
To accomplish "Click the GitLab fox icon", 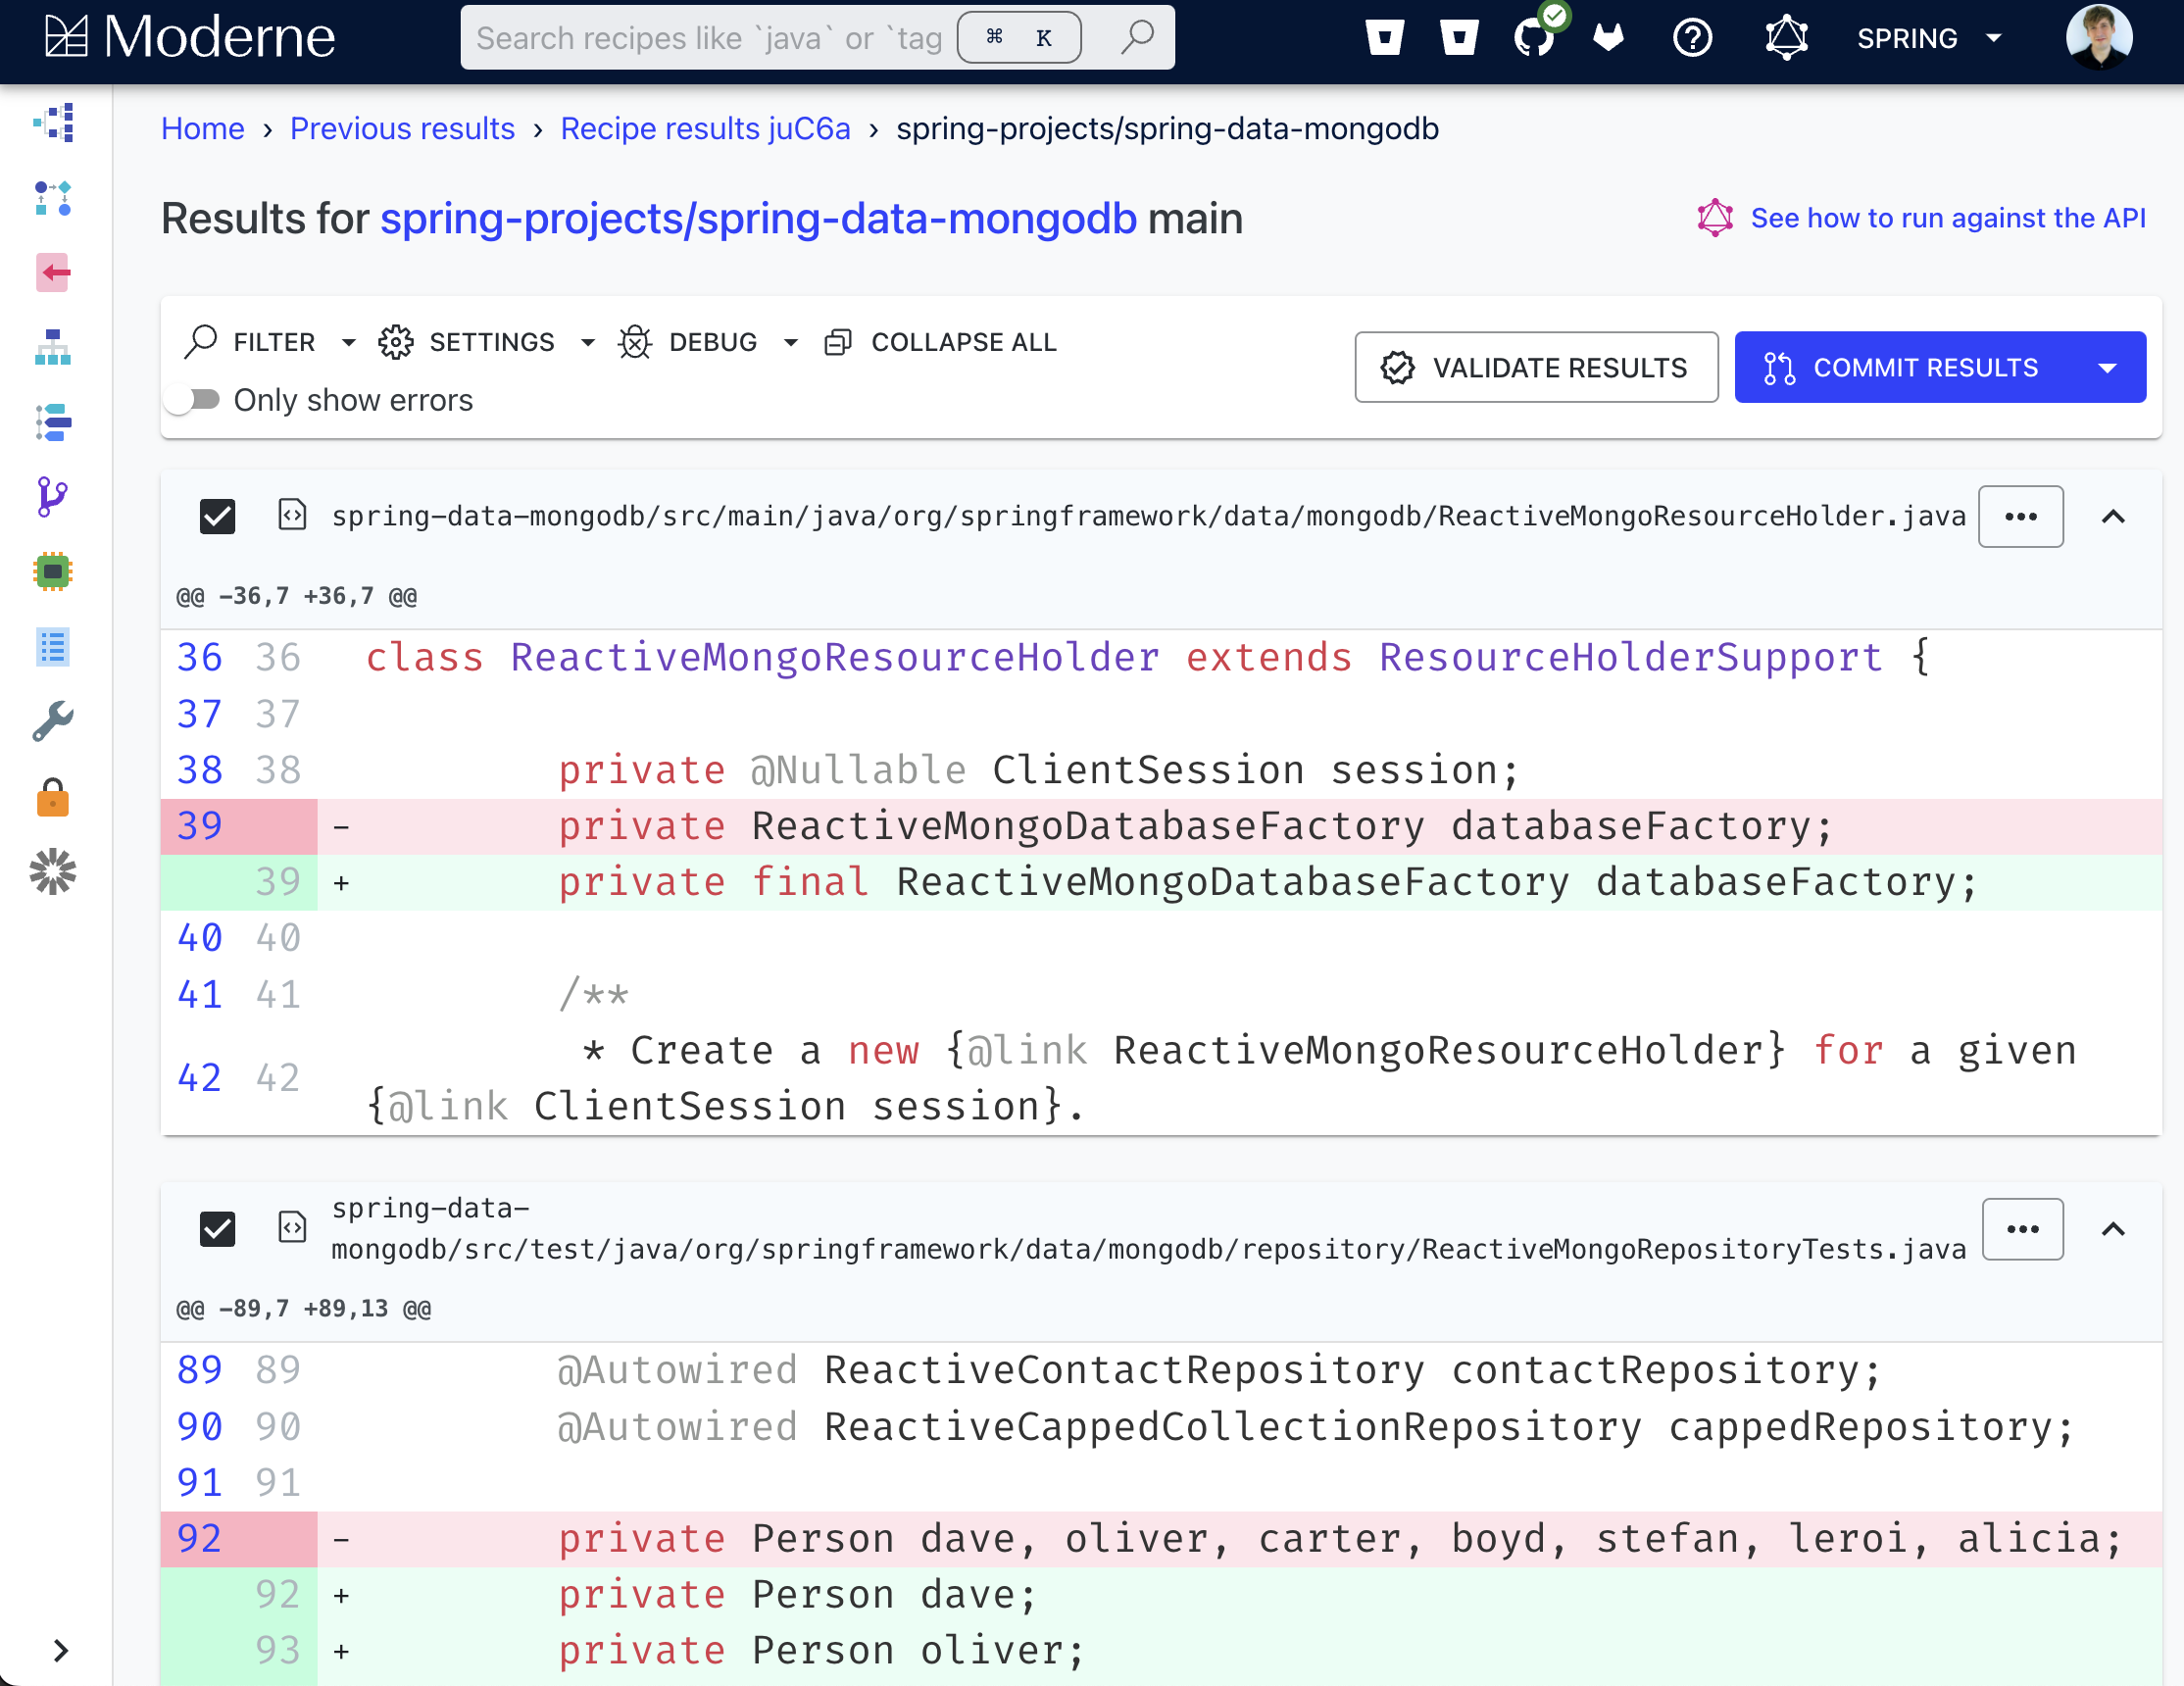I will [x=1608, y=38].
